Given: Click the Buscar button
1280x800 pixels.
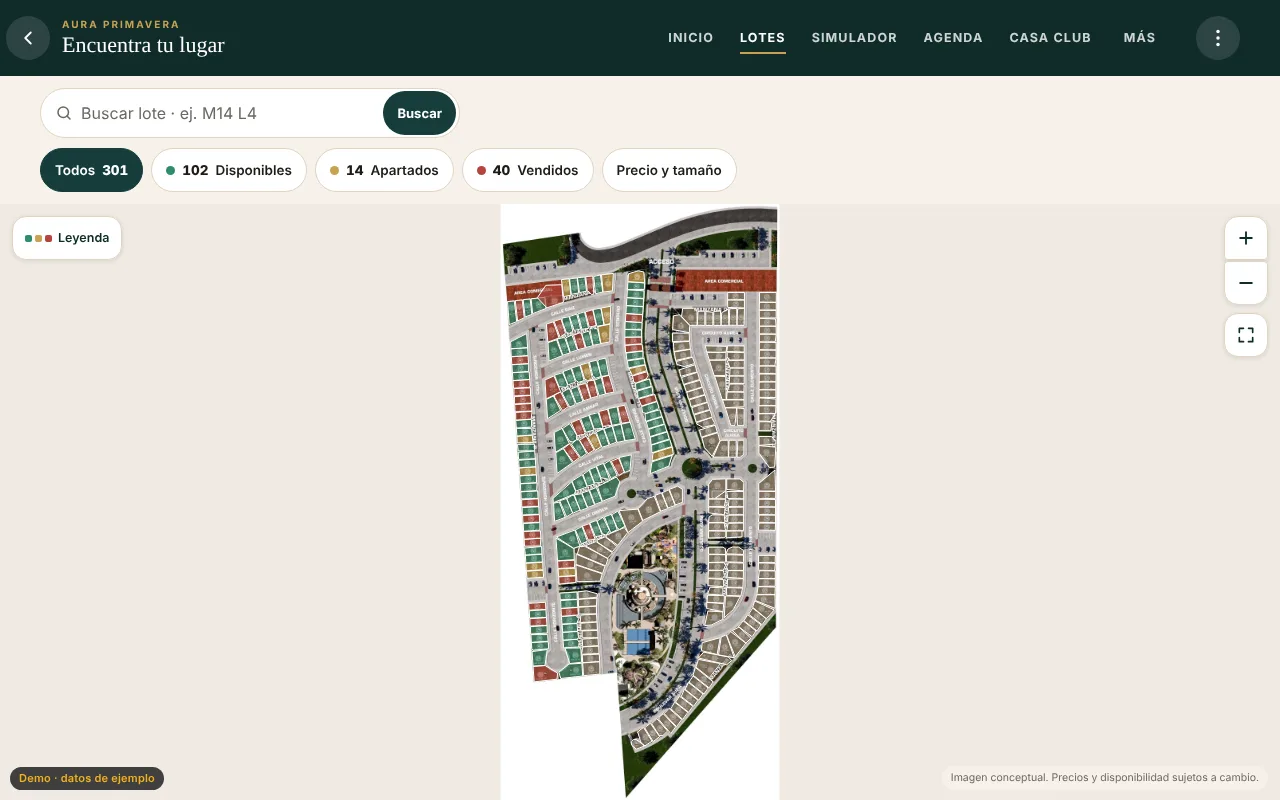Looking at the screenshot, I should coord(419,113).
